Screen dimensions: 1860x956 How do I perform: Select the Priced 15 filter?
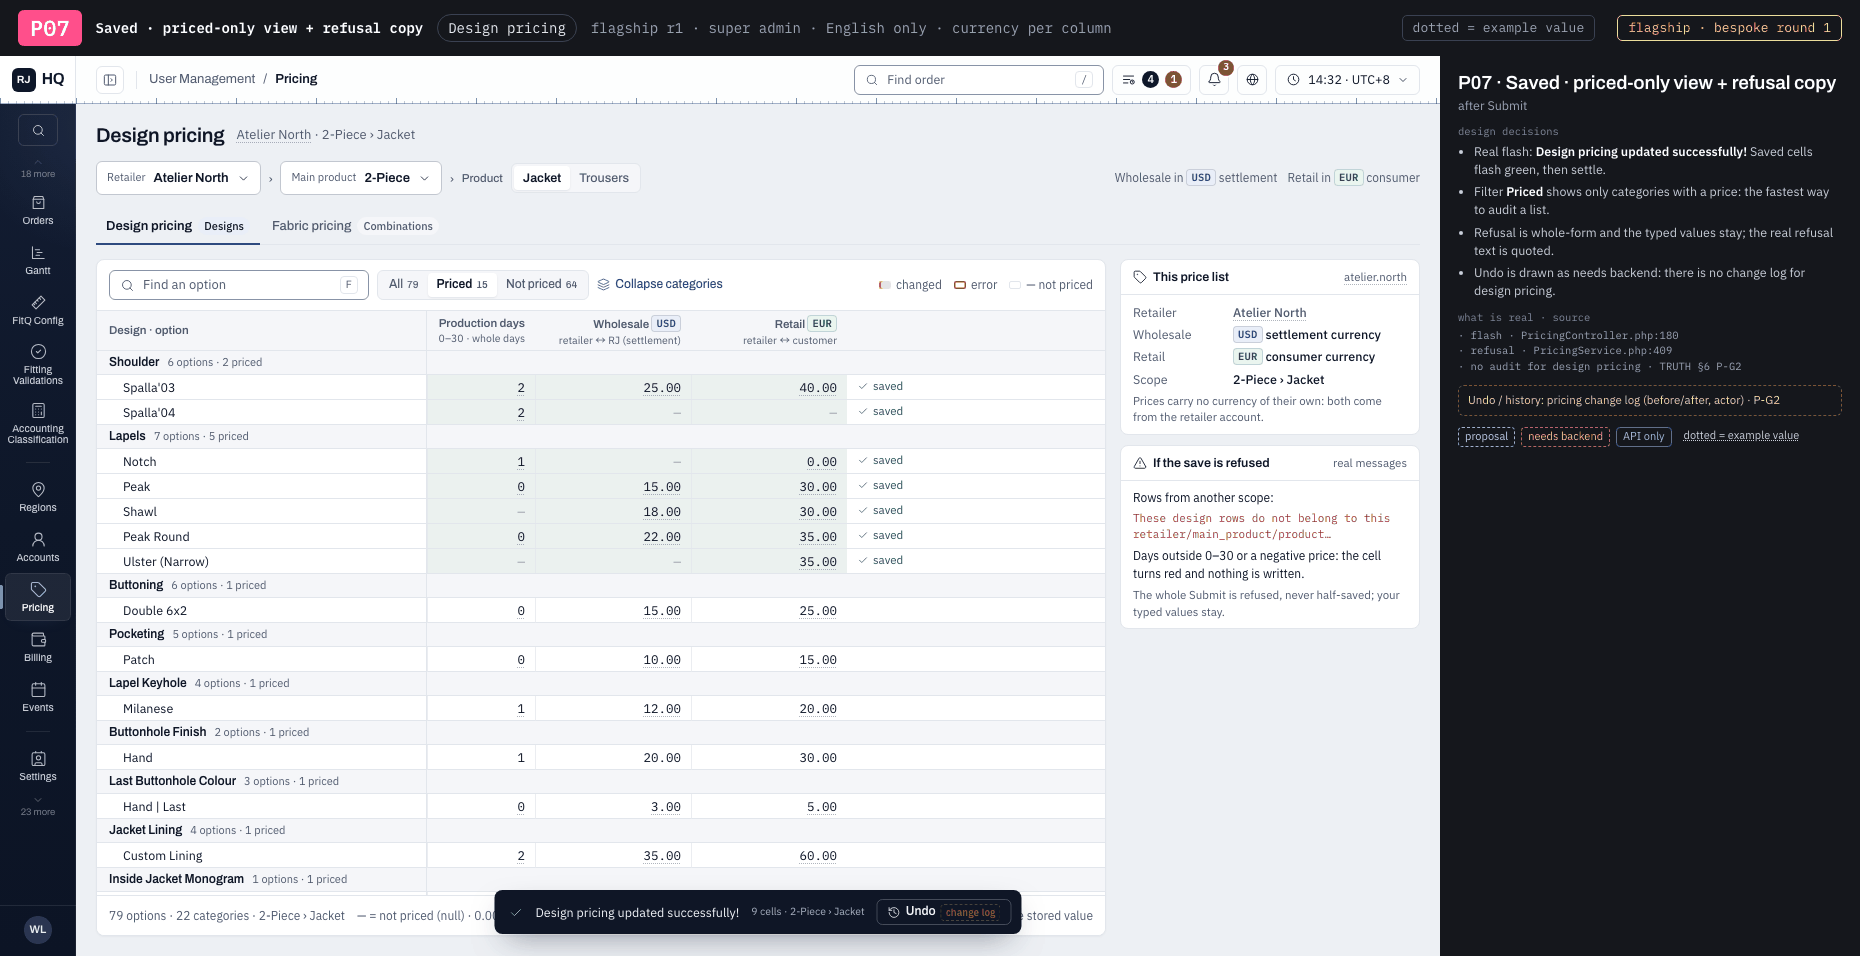(x=462, y=284)
